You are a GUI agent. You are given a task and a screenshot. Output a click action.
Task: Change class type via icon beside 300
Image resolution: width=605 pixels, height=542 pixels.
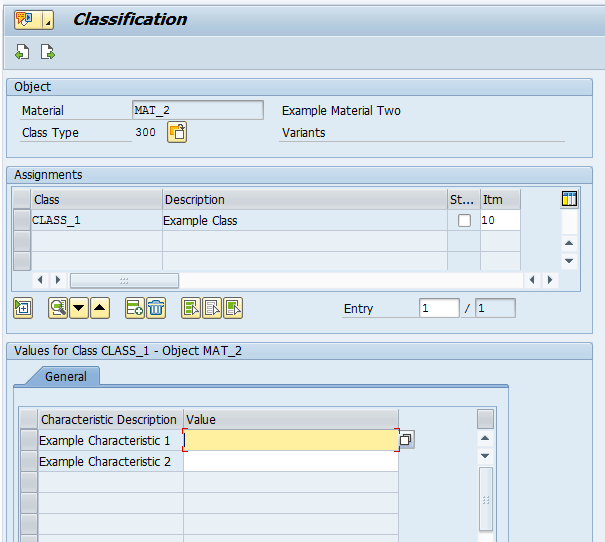coord(177,132)
